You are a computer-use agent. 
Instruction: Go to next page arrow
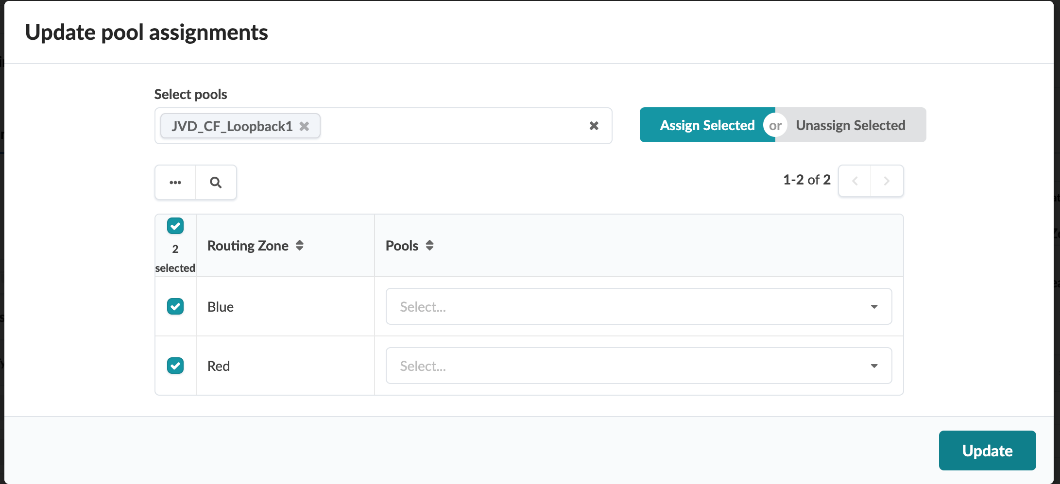(x=887, y=181)
